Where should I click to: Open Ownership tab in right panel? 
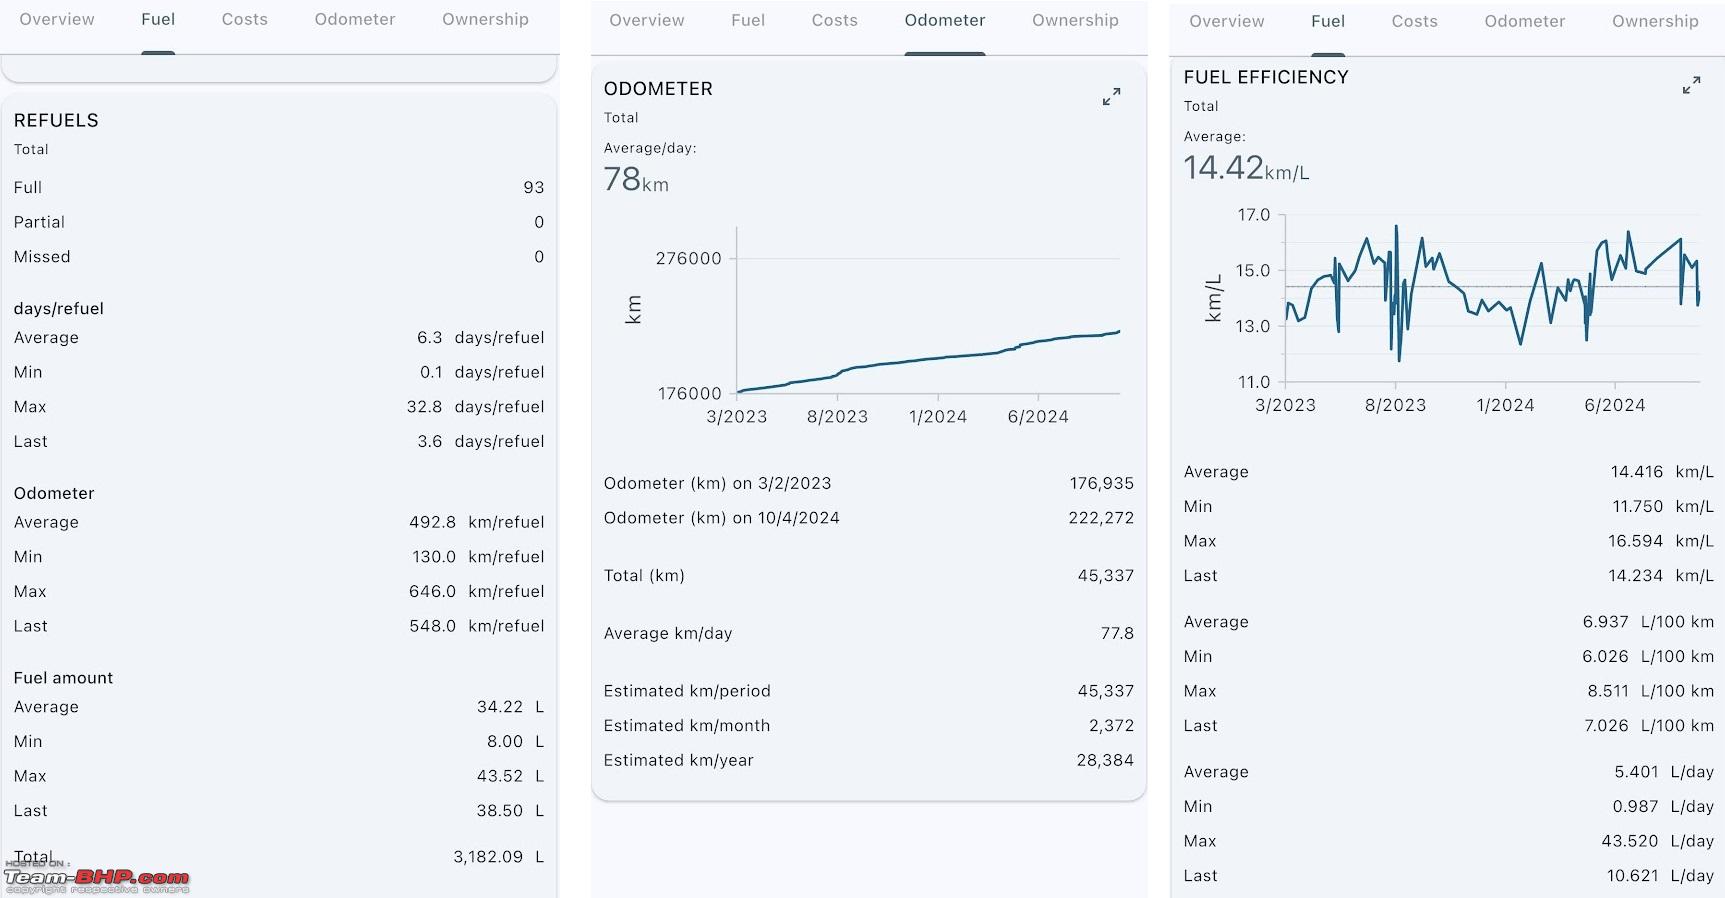point(1655,21)
